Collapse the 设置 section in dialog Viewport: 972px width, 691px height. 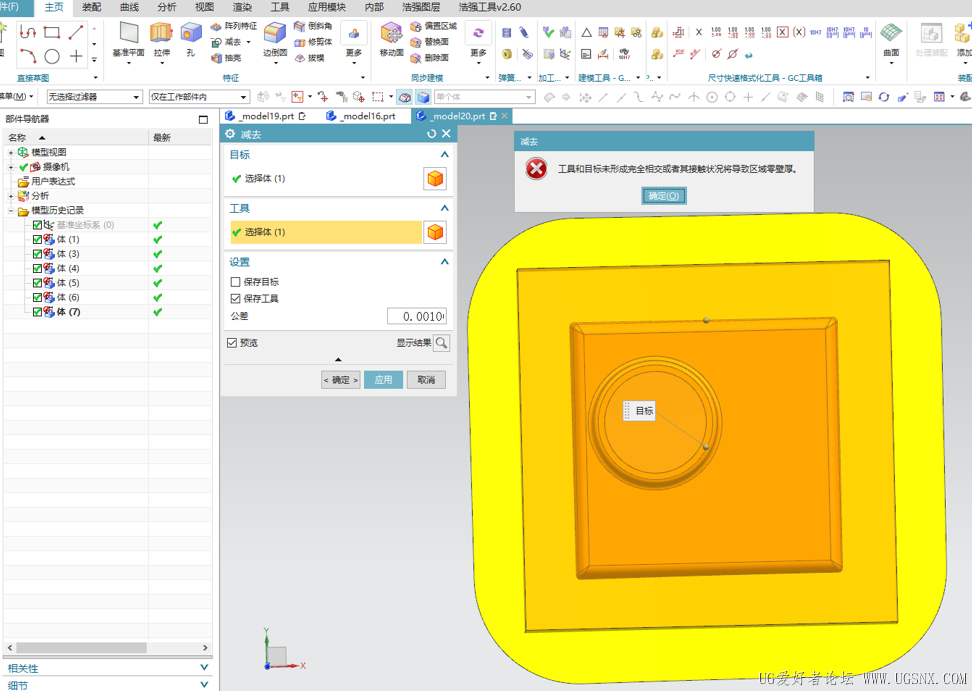pos(445,262)
